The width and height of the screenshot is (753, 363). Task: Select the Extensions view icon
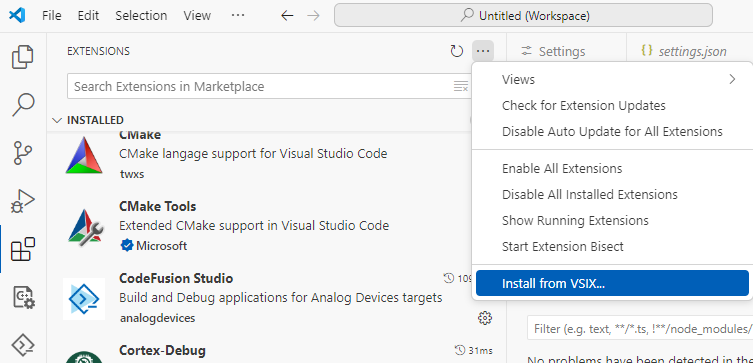click(x=23, y=249)
